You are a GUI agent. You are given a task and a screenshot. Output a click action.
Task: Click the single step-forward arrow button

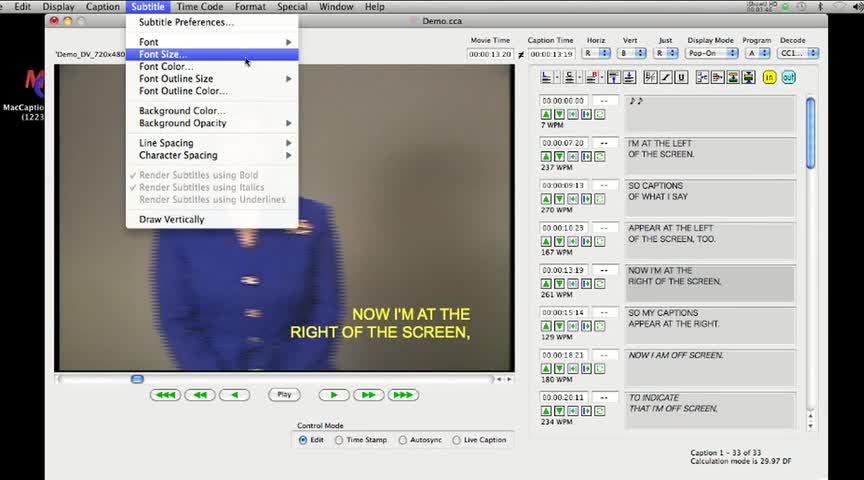[334, 395]
